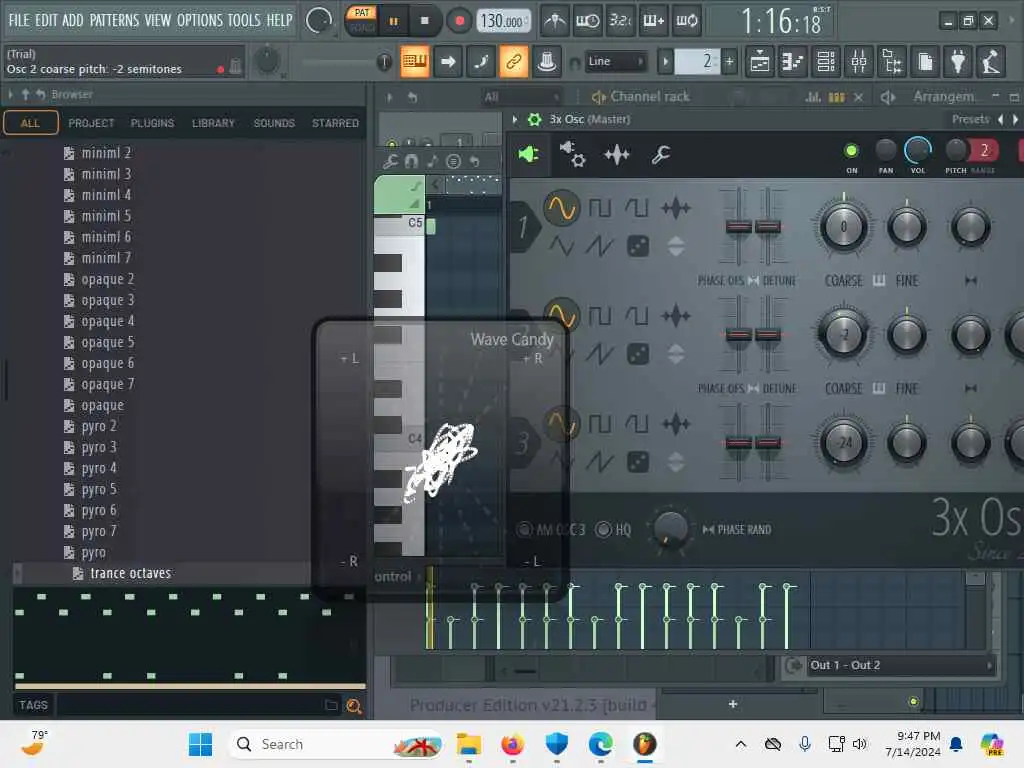Viewport: 1024px width, 768px height.
Task: Select the triangle shape for oscillator 1
Action: point(562,246)
